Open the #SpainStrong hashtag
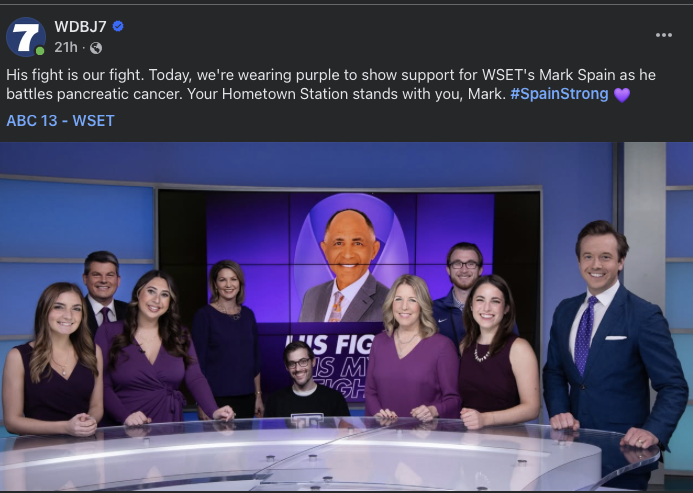The width and height of the screenshot is (693, 493). (x=559, y=94)
